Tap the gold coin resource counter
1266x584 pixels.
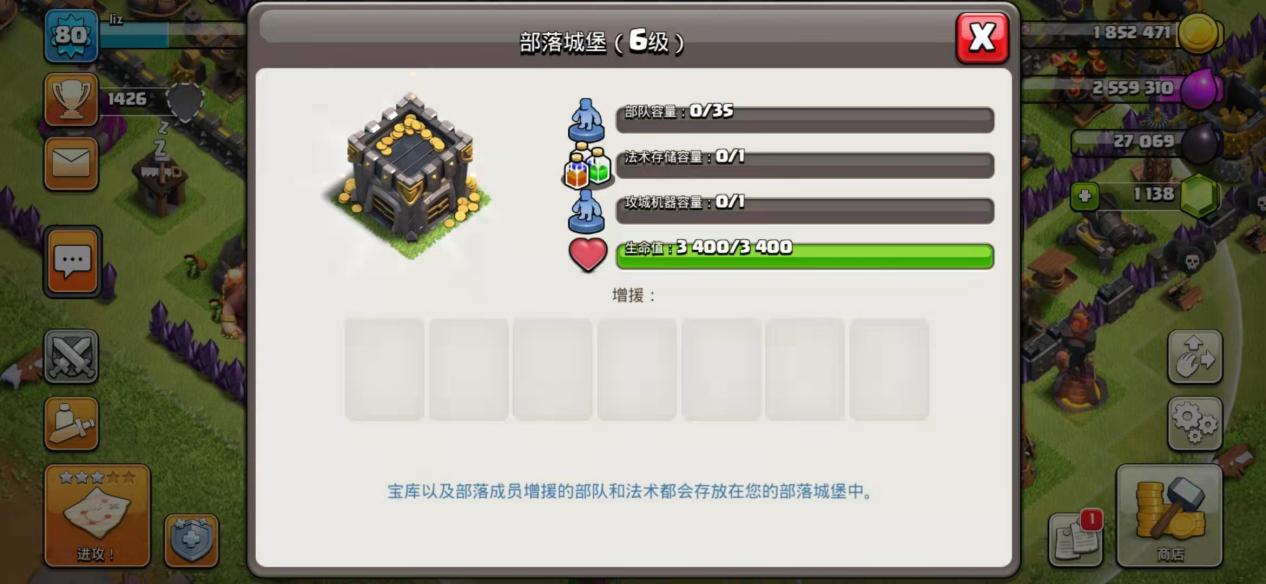(1140, 33)
